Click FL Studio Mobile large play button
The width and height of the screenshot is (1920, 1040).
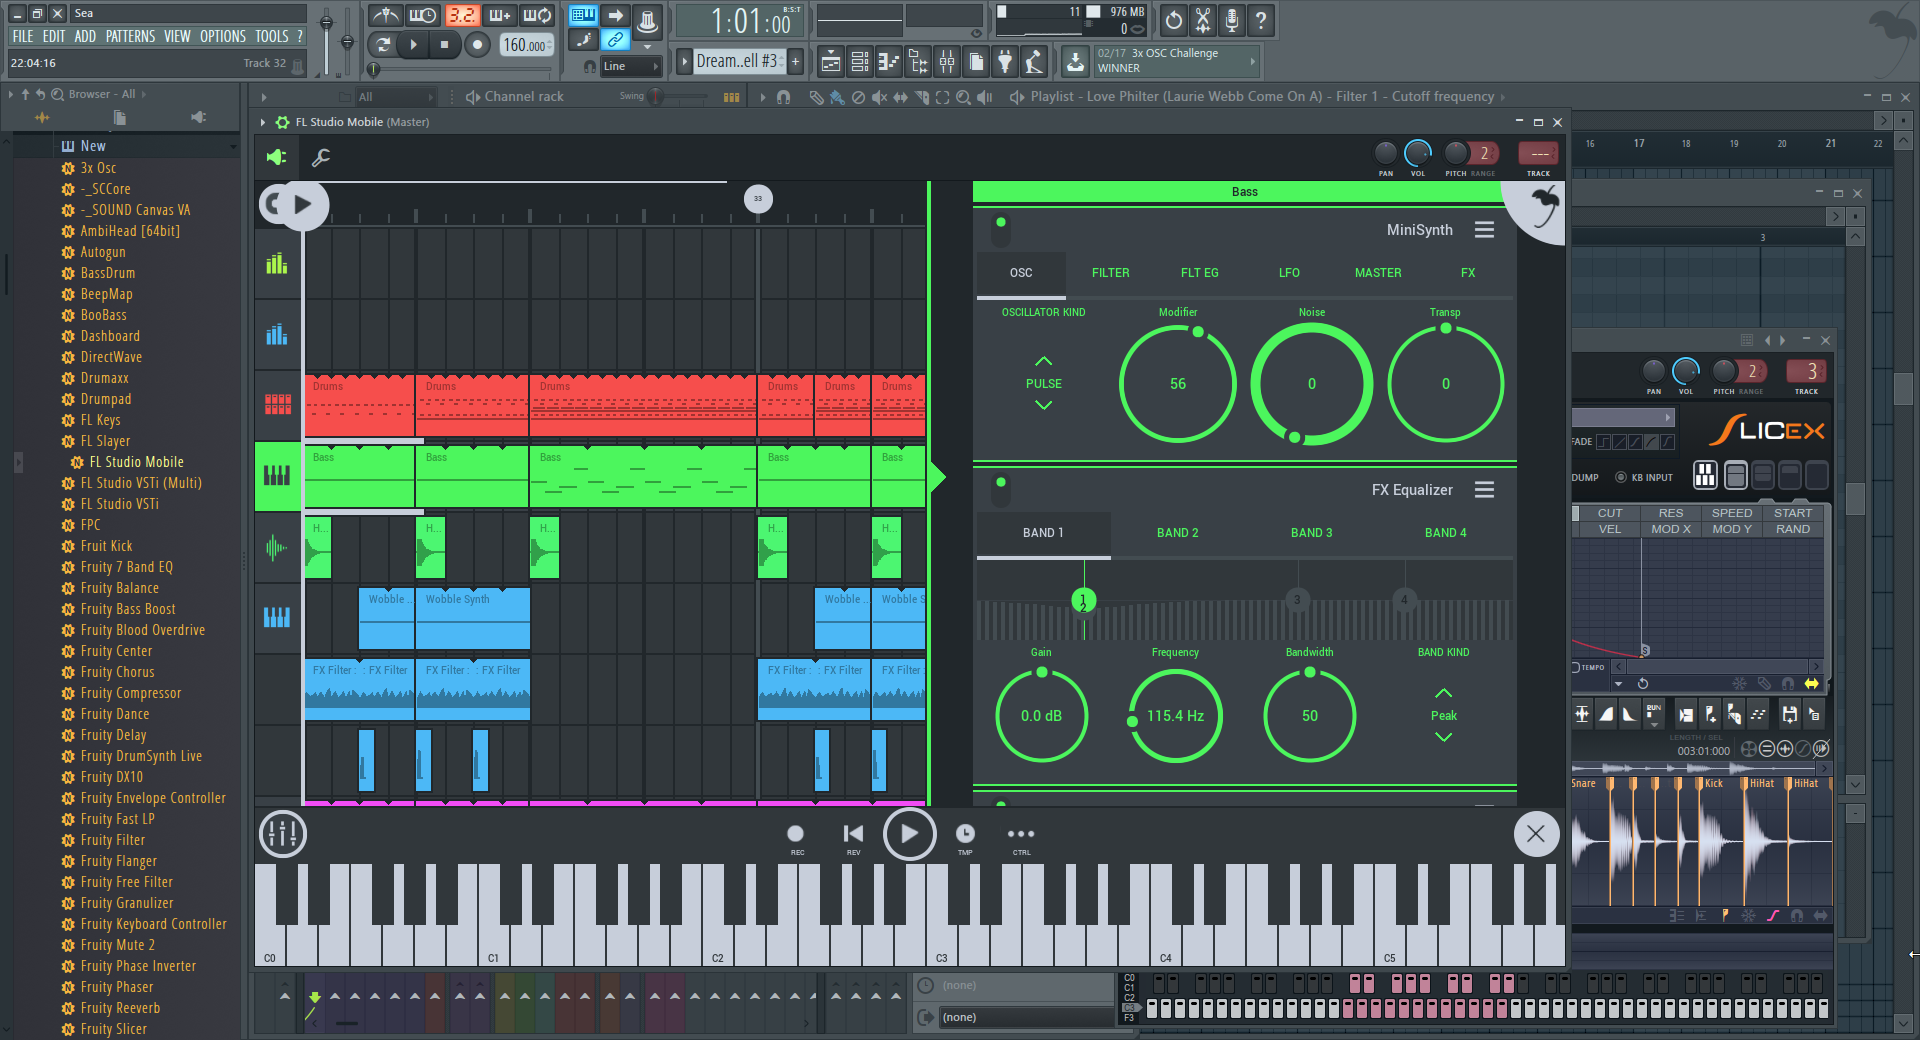click(x=909, y=834)
